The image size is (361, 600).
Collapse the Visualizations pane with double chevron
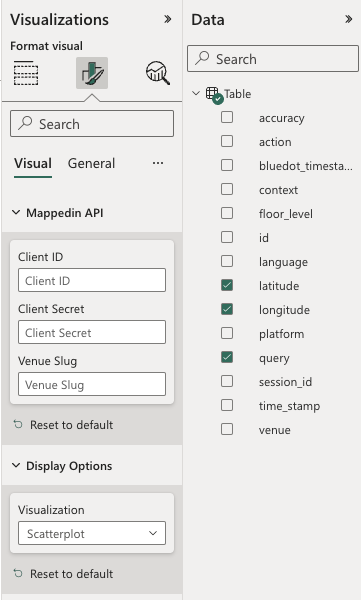(167, 19)
